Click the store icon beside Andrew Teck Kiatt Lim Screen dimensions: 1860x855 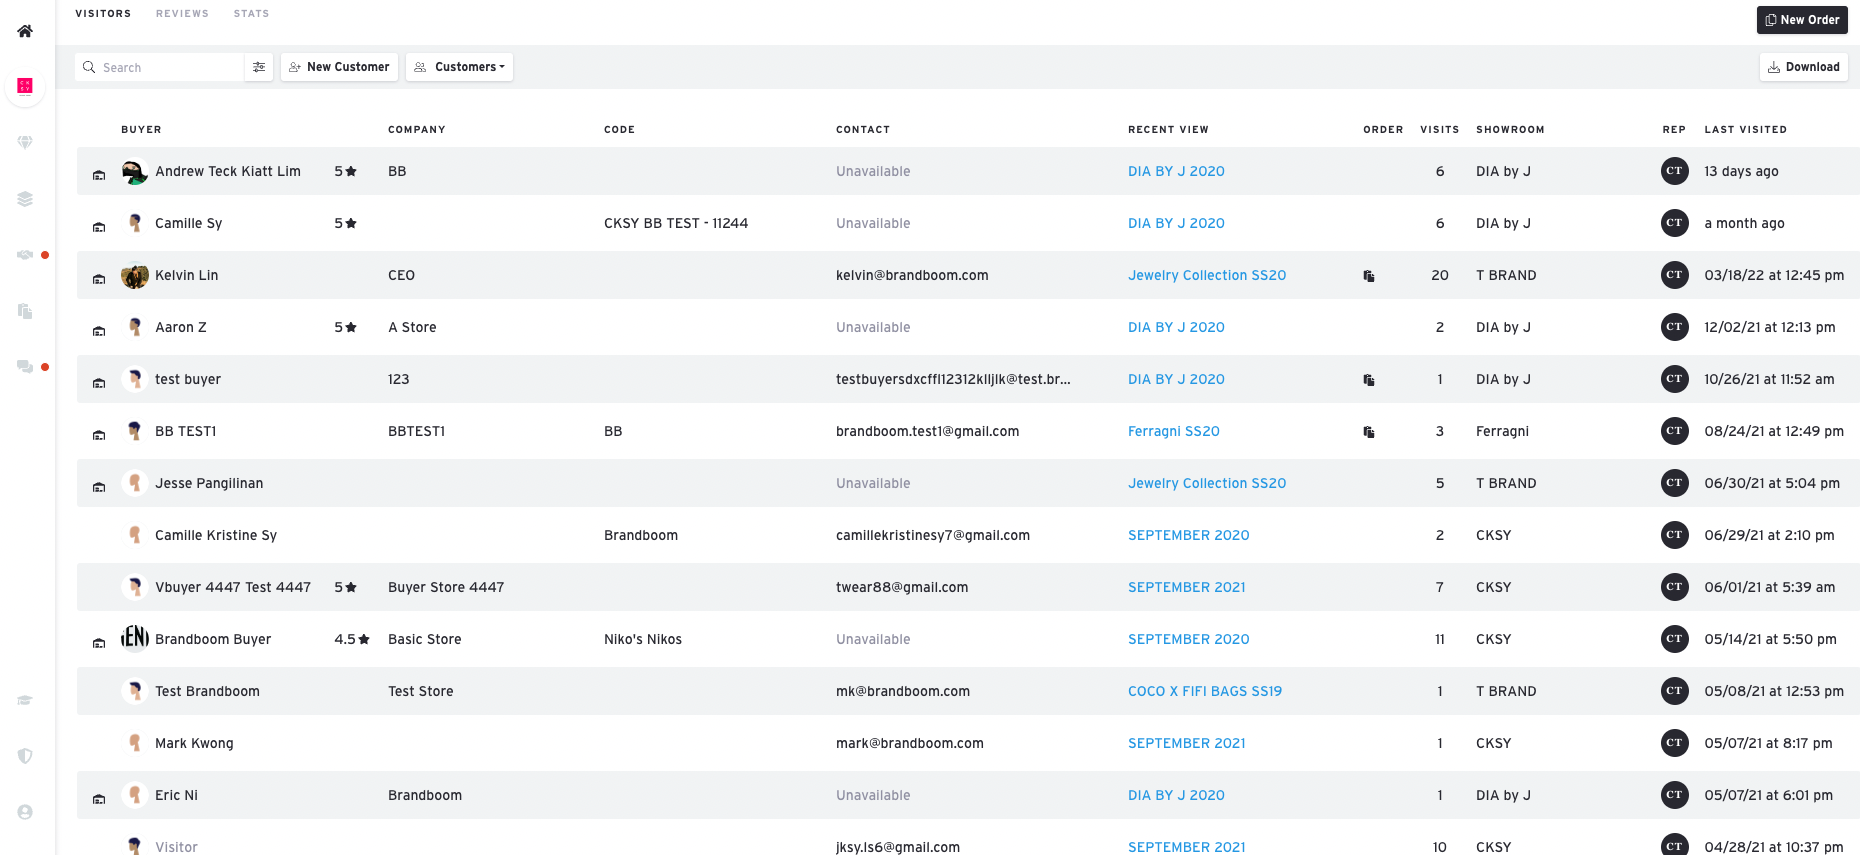99,175
